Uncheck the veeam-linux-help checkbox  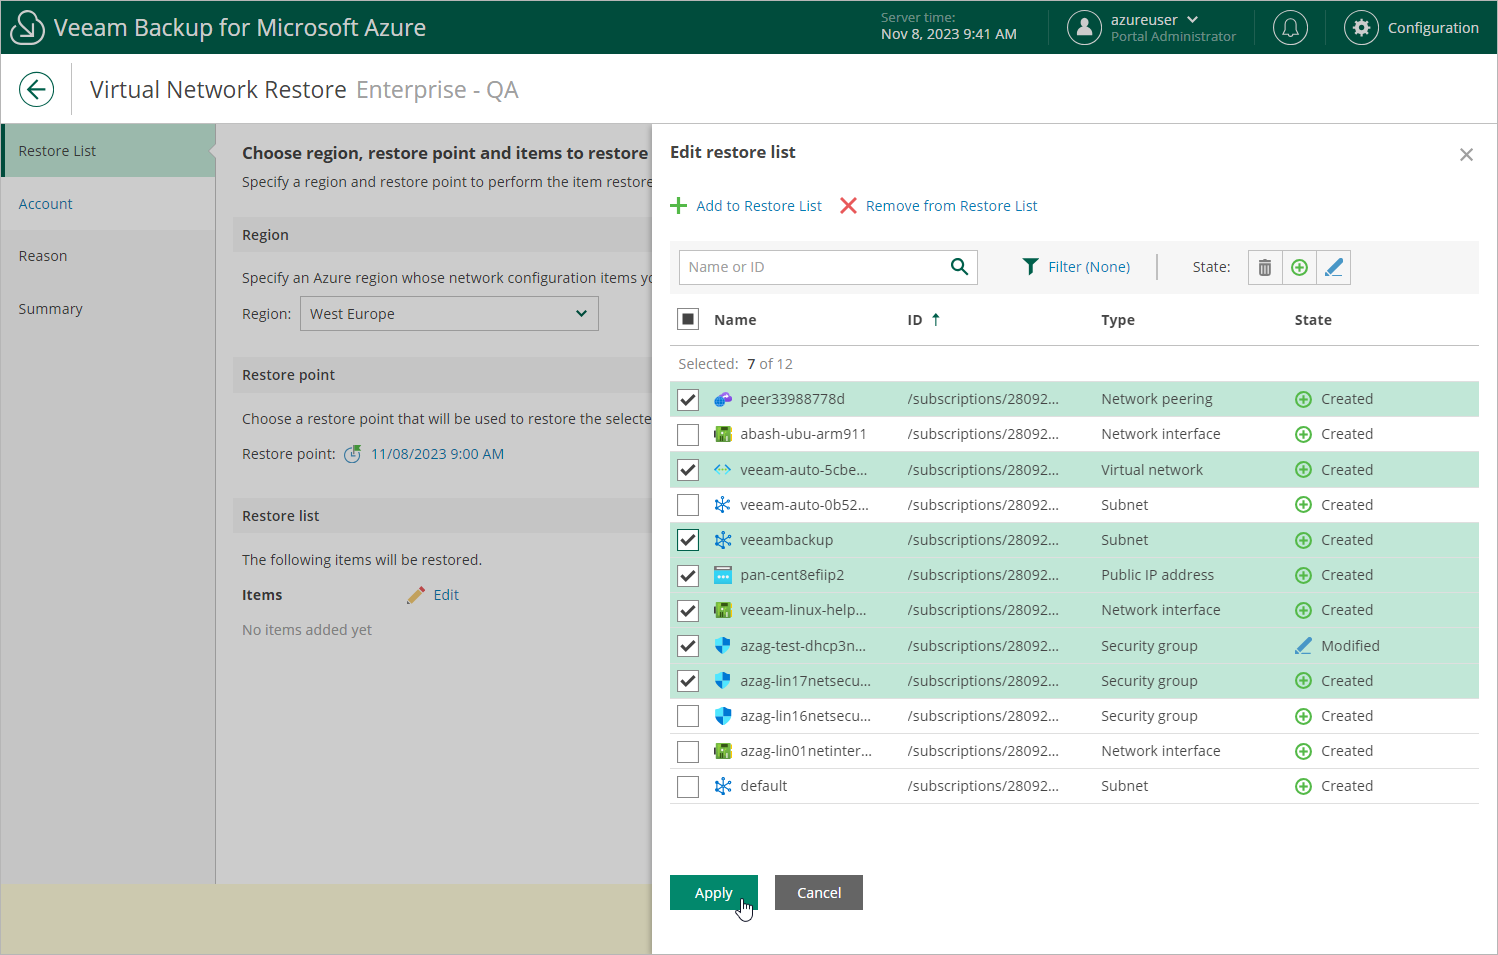(688, 610)
